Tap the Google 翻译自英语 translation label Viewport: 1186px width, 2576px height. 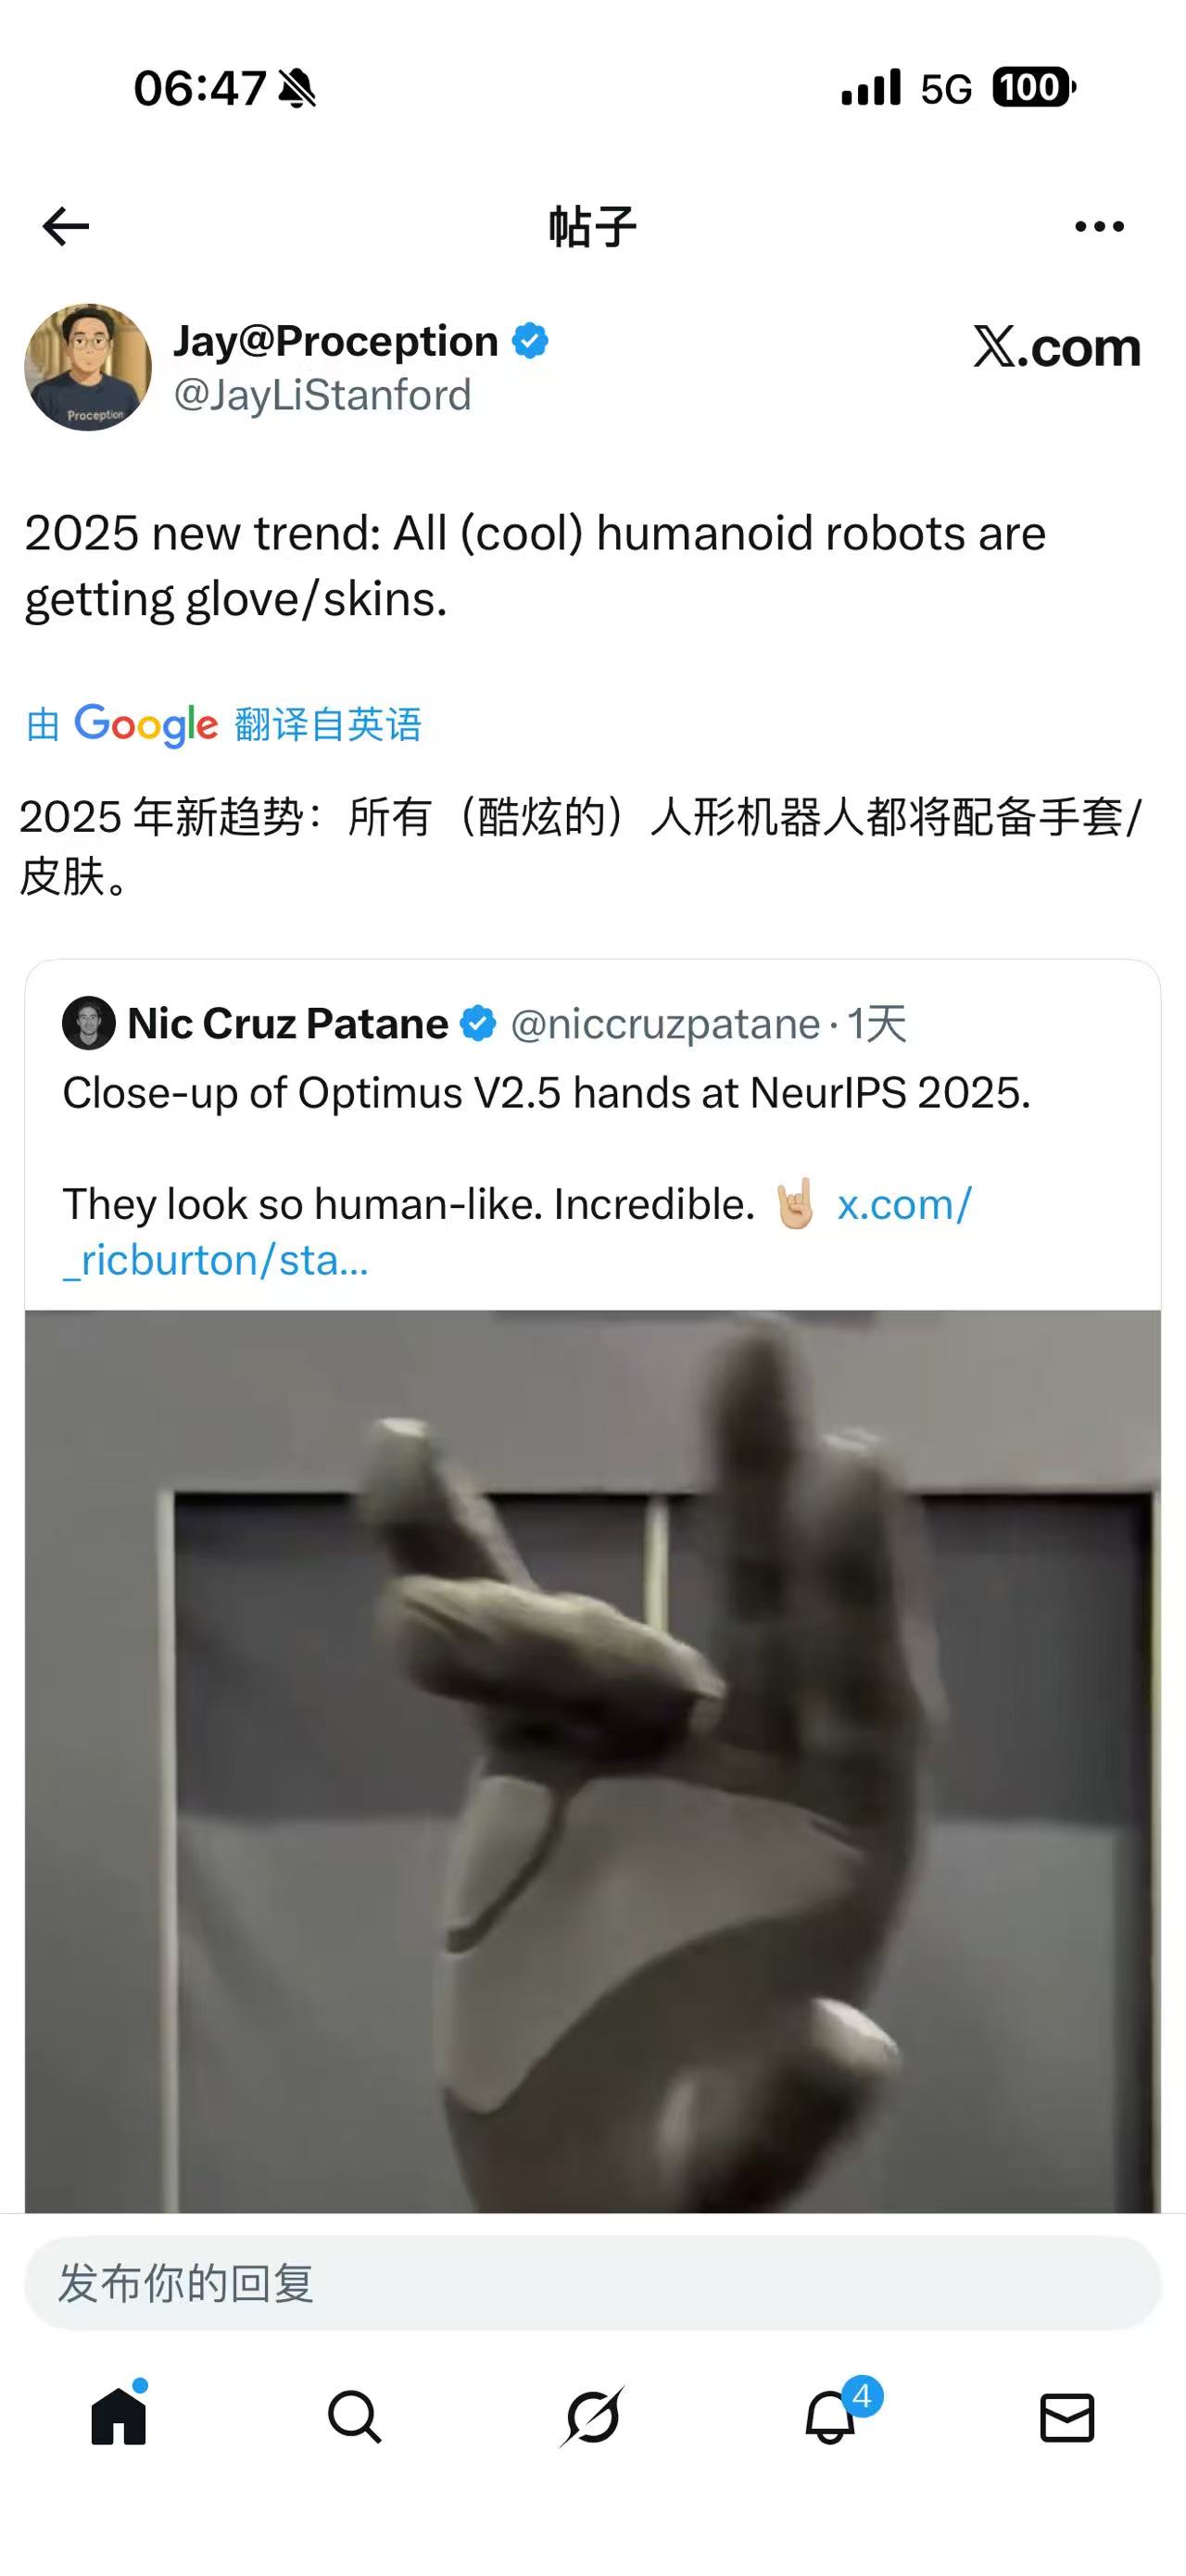223,724
